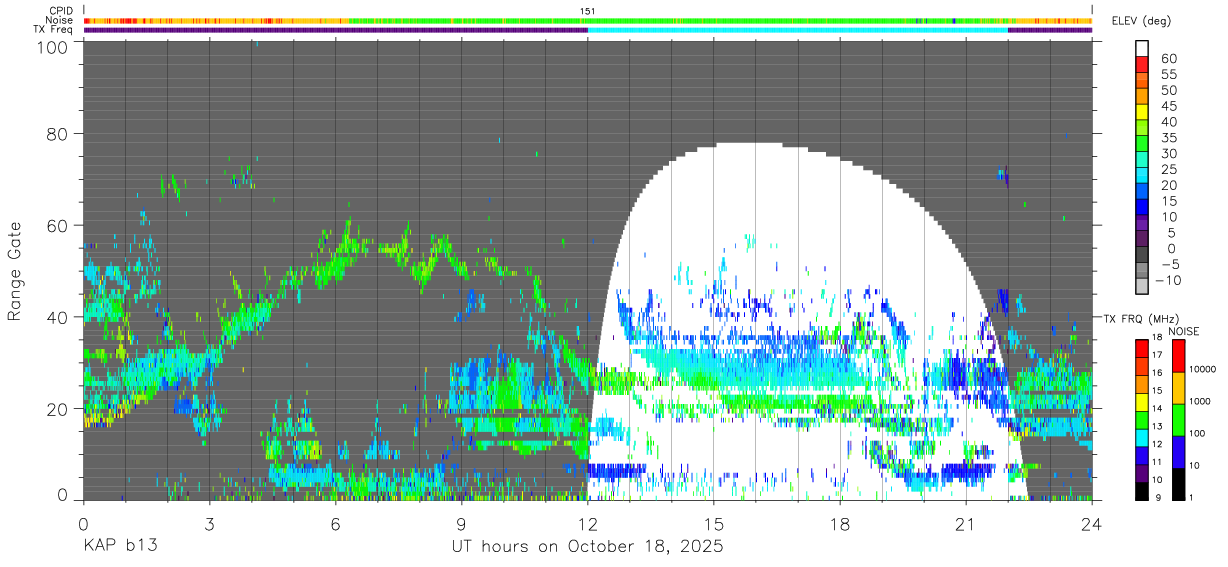Screen dimensions: 1228x567
Task: Click the x-axis hour label '24'
Action: (1092, 524)
